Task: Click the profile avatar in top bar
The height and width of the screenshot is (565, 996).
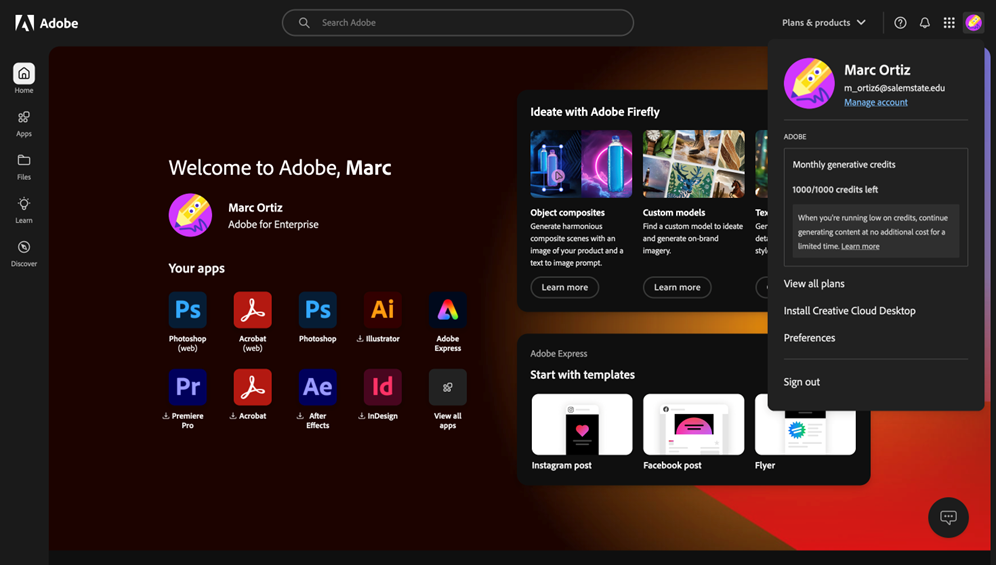Action: [973, 23]
